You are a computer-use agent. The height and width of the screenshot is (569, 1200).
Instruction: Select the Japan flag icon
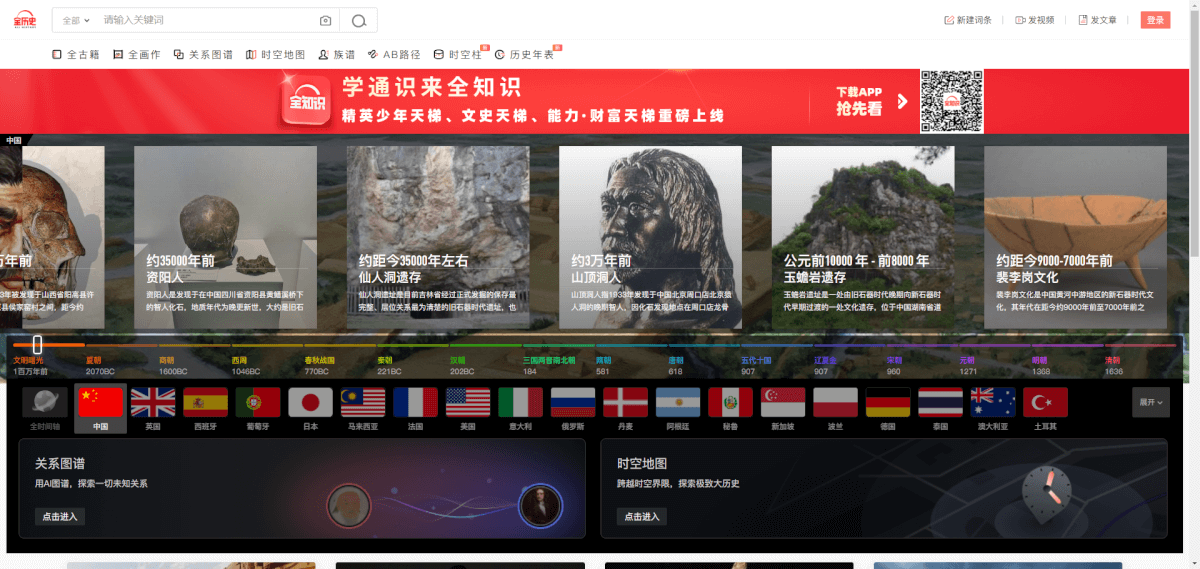[x=310, y=402]
